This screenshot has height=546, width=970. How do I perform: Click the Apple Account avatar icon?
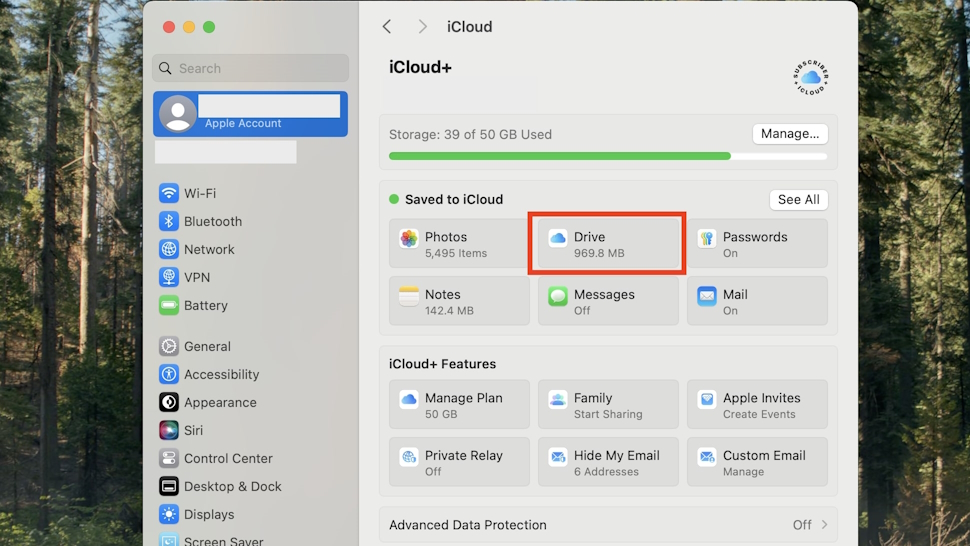click(178, 114)
